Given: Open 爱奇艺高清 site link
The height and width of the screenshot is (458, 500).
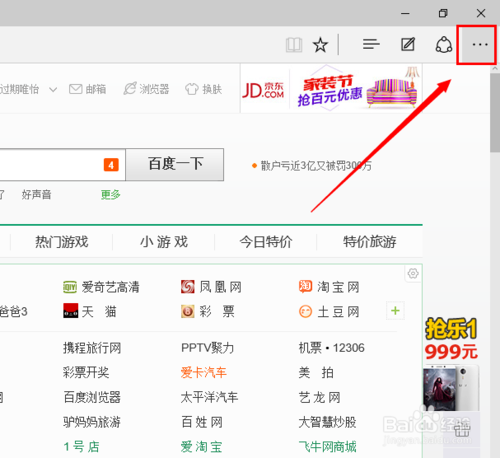Looking at the screenshot, I should [110, 287].
